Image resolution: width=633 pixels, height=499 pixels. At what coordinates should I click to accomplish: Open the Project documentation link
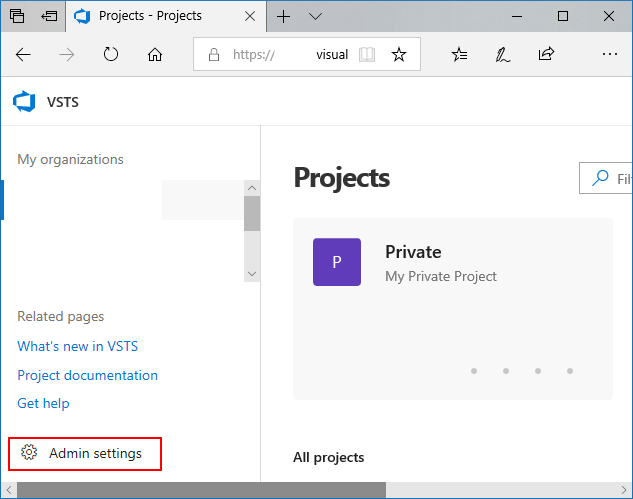87,375
